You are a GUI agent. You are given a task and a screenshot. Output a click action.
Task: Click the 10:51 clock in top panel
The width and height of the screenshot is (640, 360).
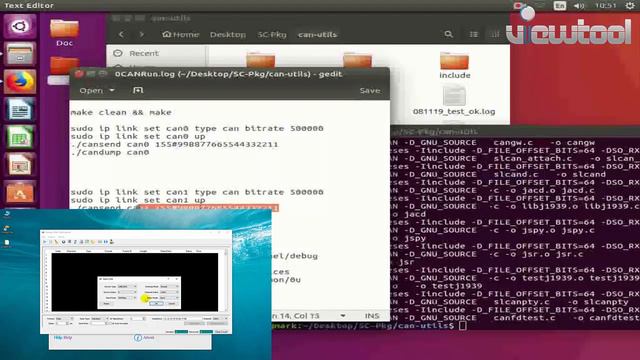point(605,5)
